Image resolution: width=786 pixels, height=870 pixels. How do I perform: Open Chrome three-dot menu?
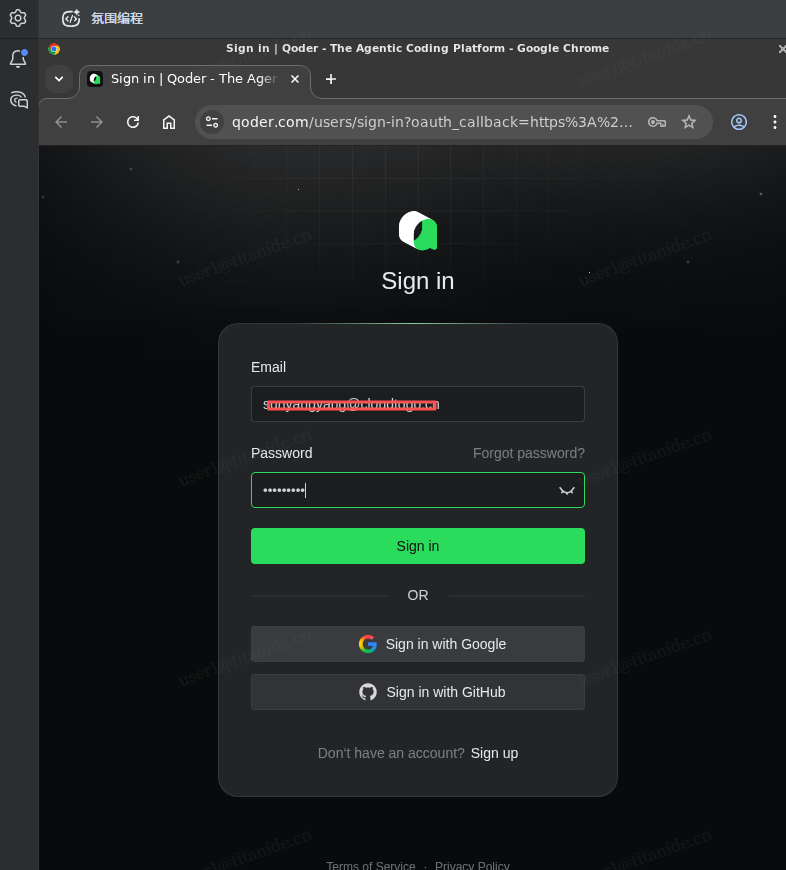tap(774, 122)
